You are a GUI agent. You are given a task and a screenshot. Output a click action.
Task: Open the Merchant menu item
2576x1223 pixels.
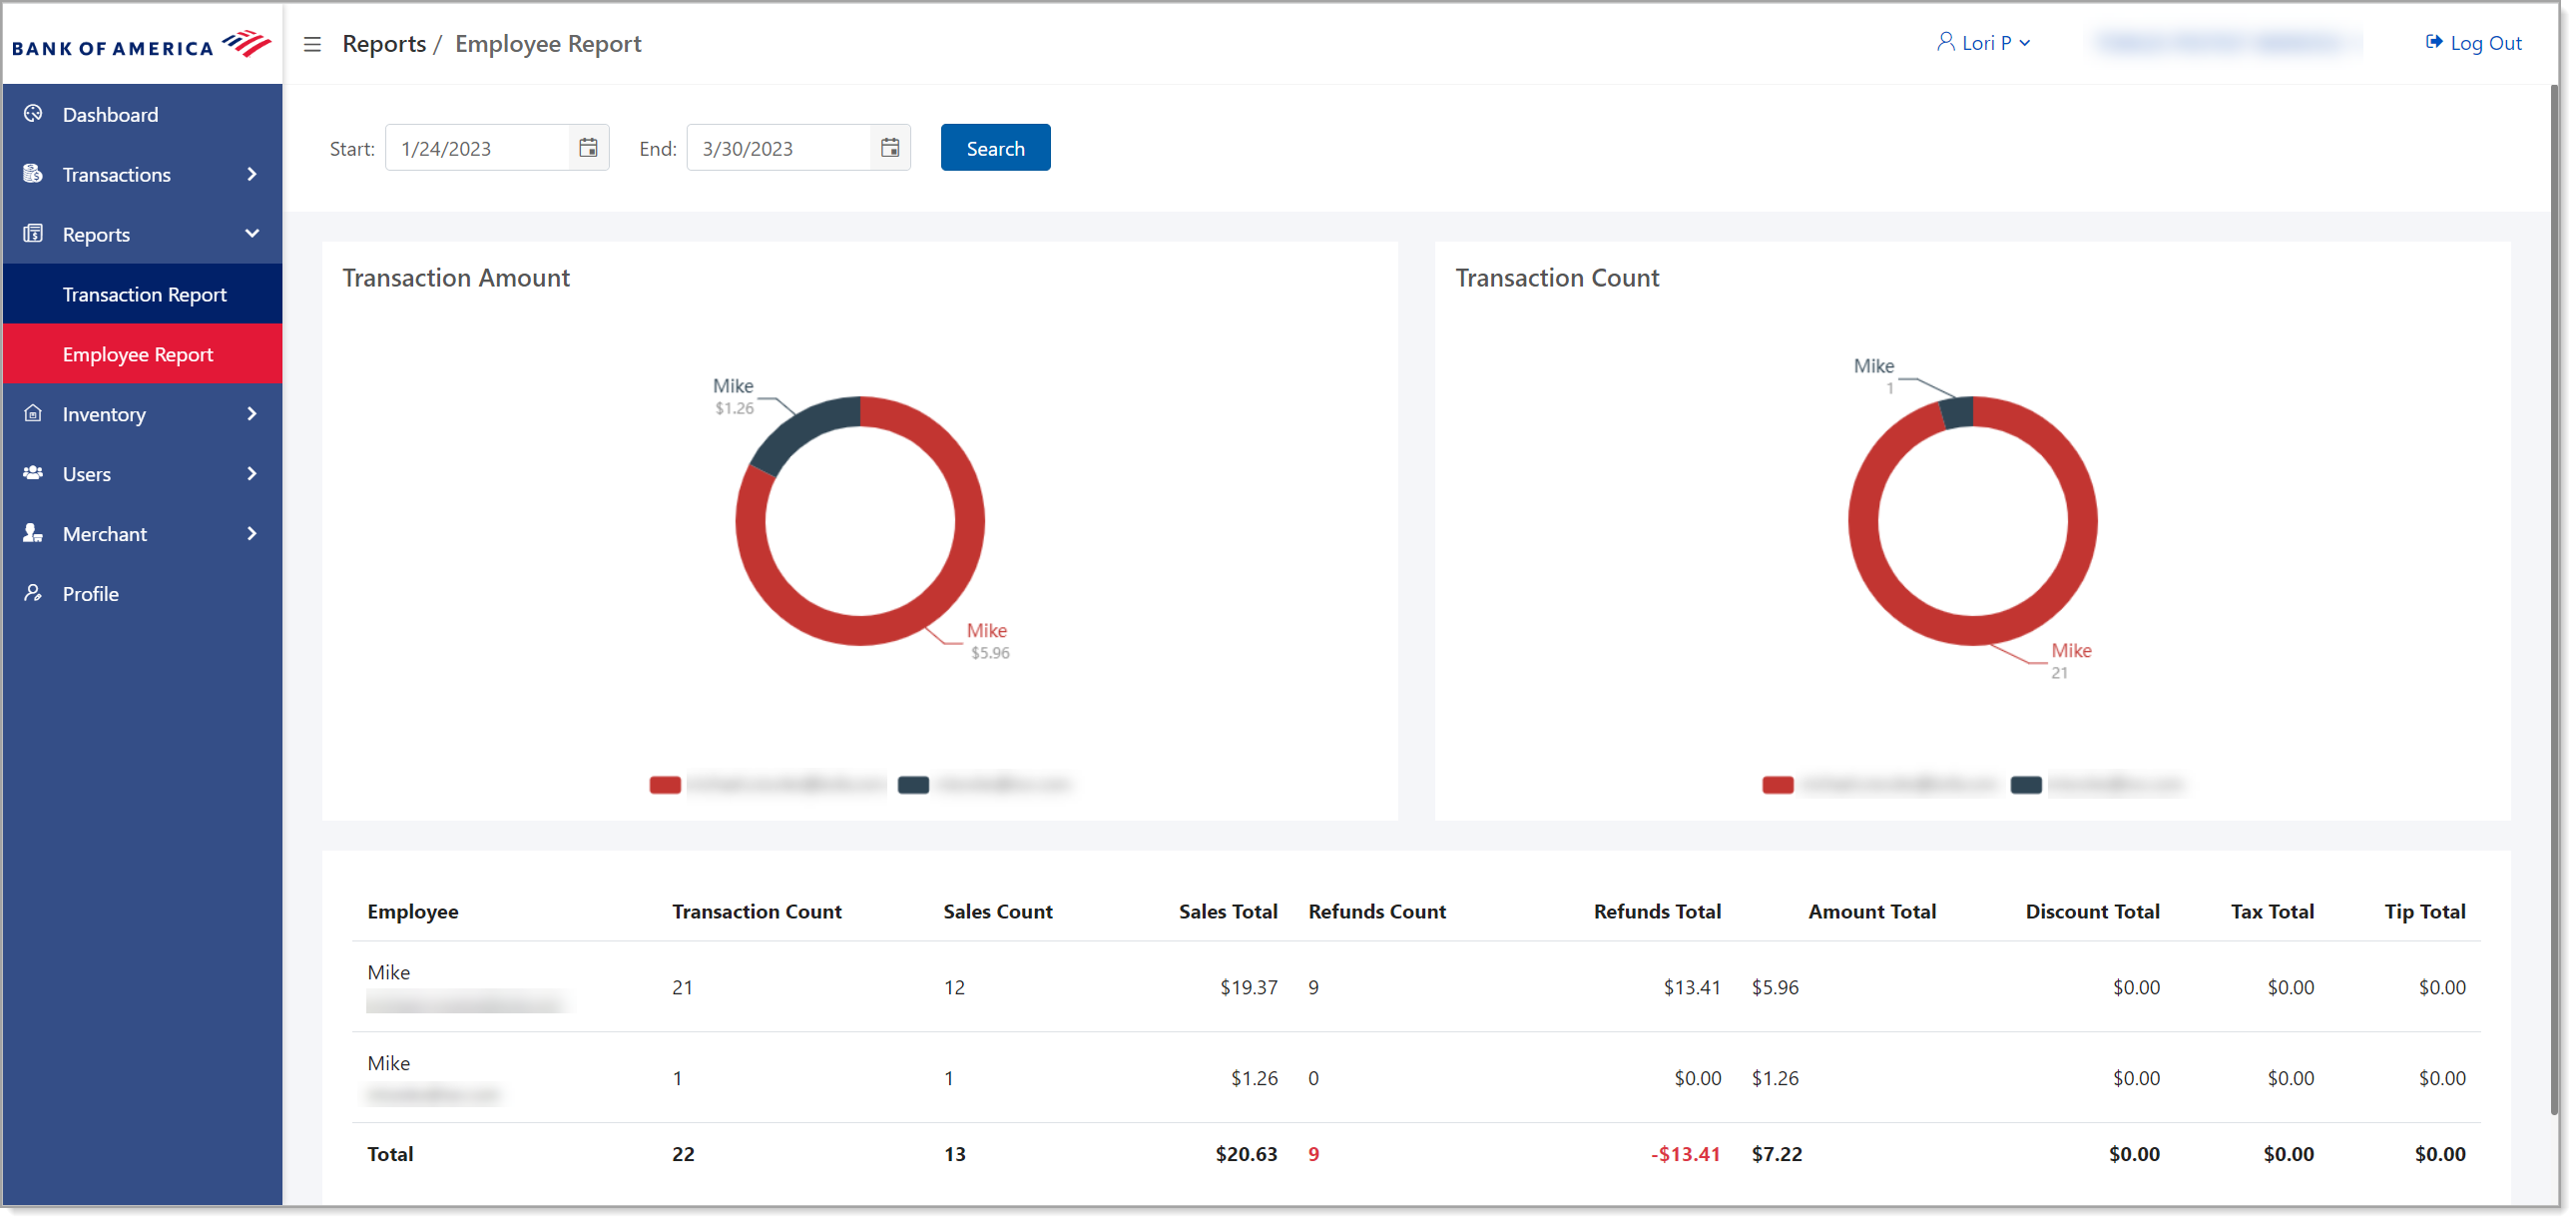pos(142,534)
